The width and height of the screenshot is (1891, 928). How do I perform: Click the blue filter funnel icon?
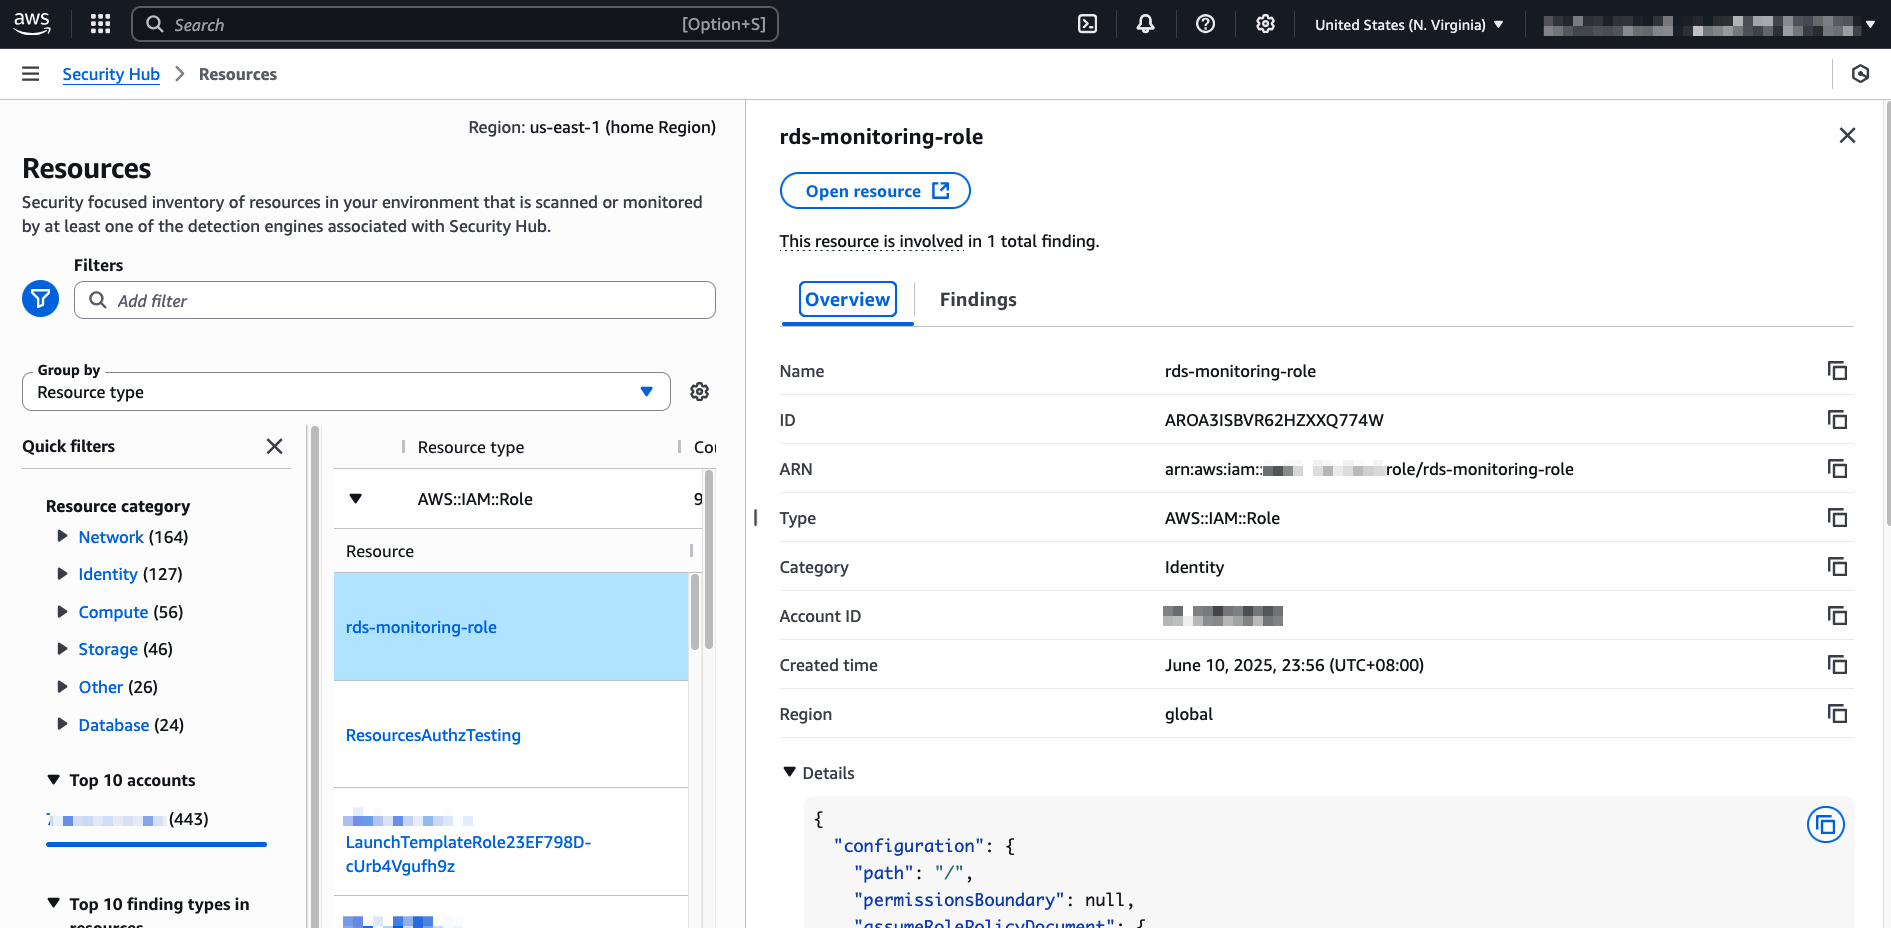[41, 299]
